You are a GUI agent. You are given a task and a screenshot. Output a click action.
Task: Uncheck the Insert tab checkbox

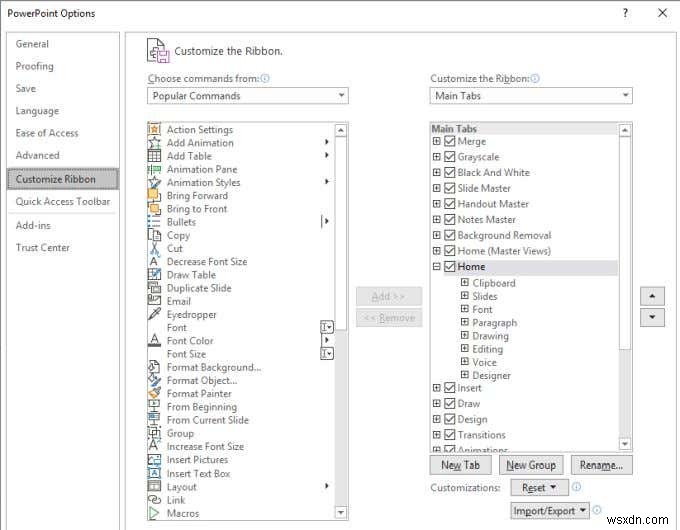coord(450,388)
